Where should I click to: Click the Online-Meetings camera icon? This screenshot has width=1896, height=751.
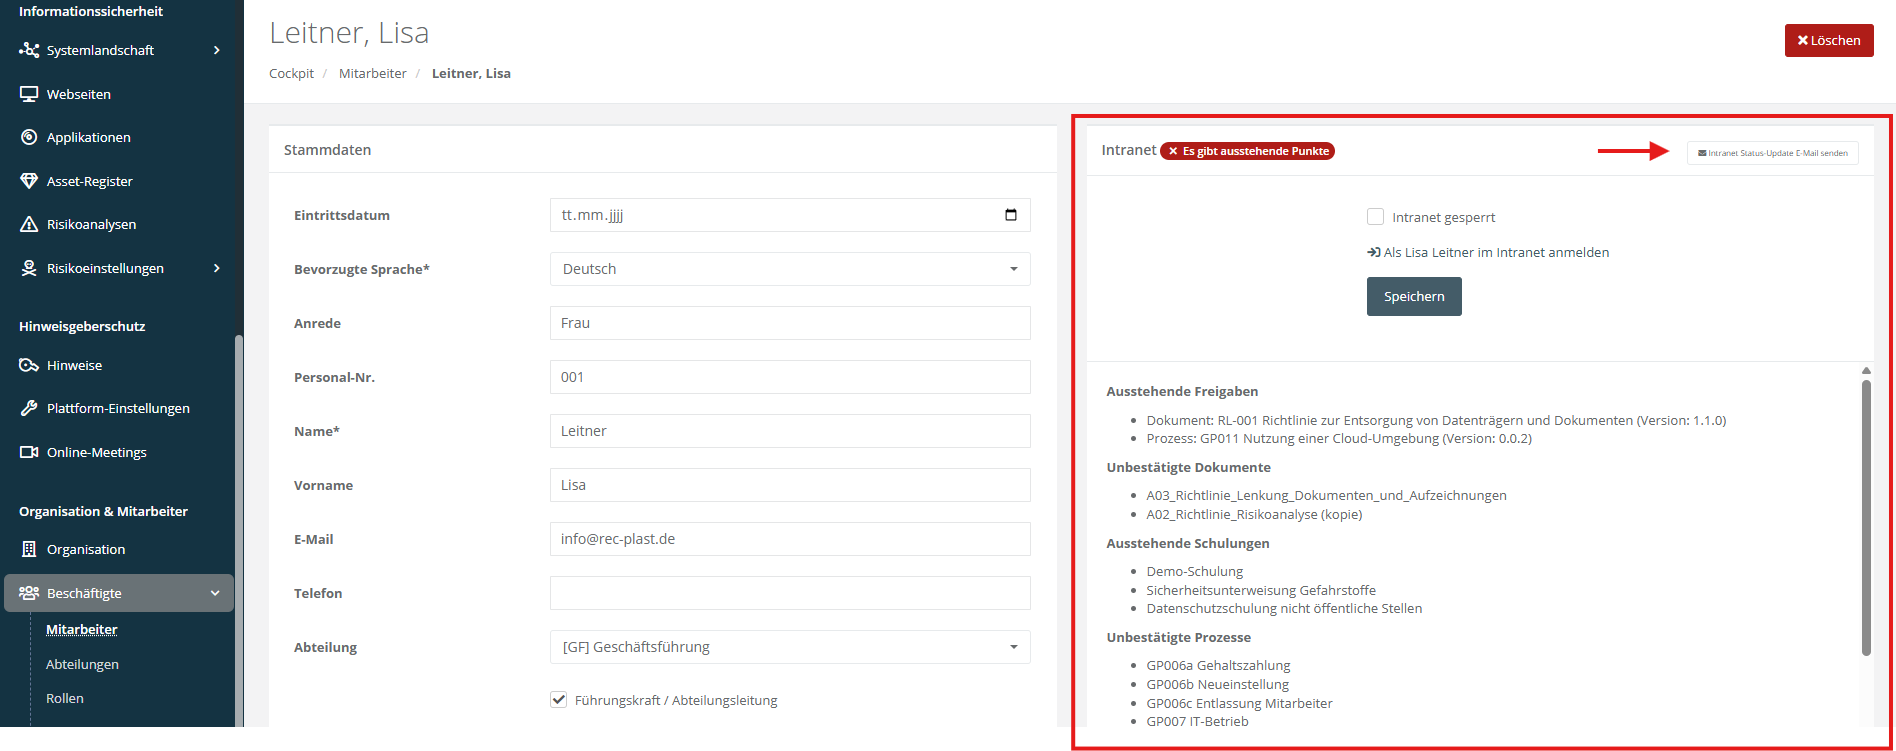click(29, 452)
